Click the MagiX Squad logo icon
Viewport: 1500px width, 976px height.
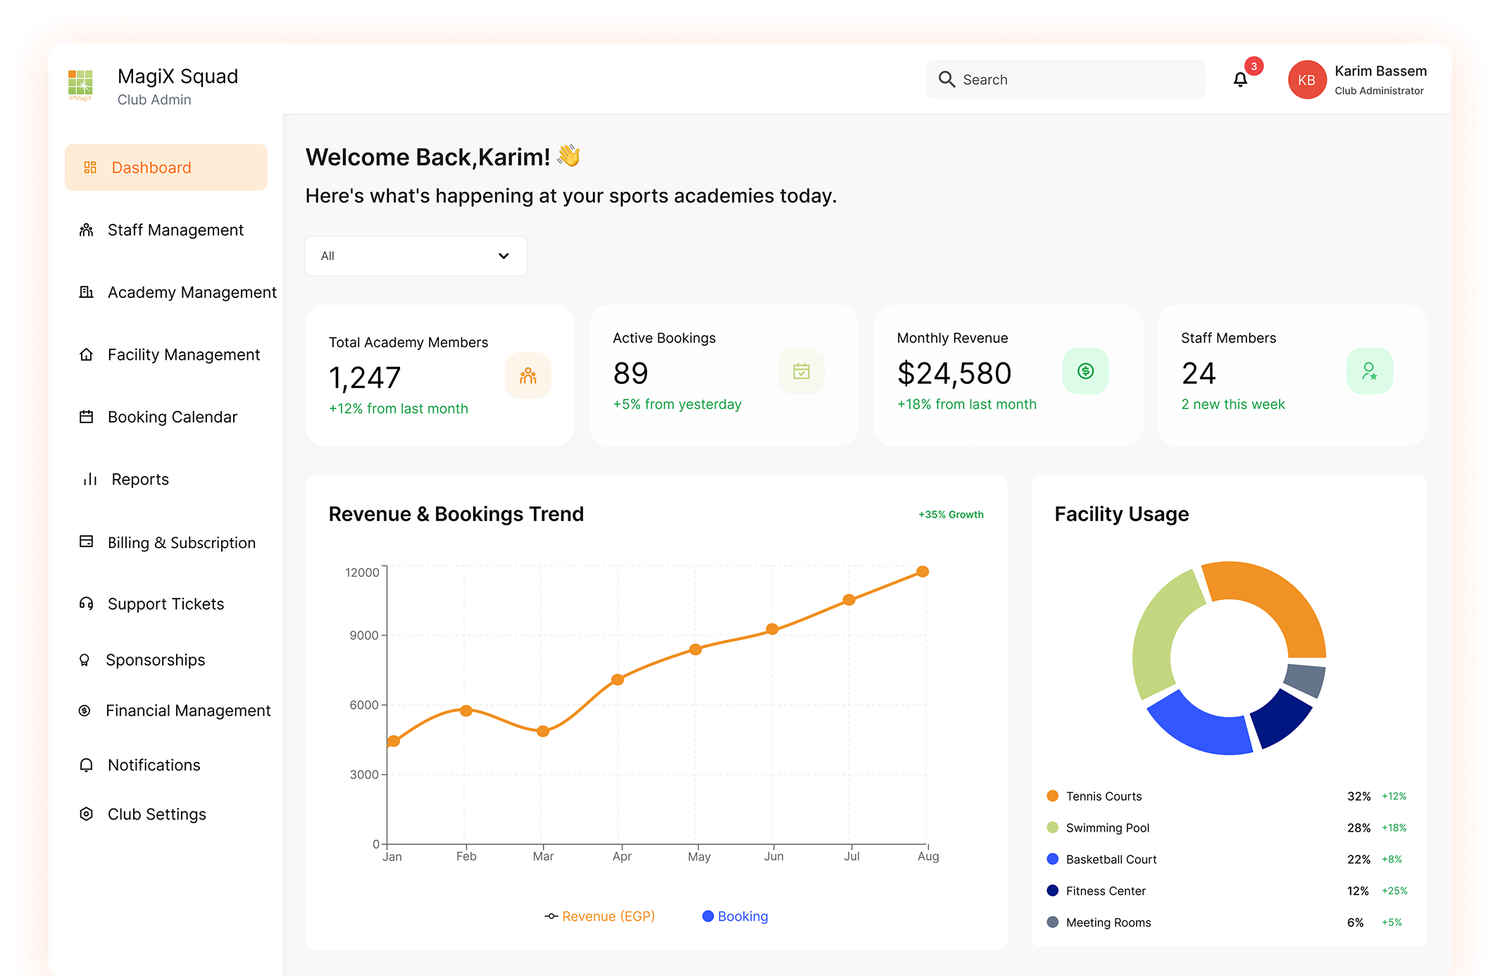(80, 84)
